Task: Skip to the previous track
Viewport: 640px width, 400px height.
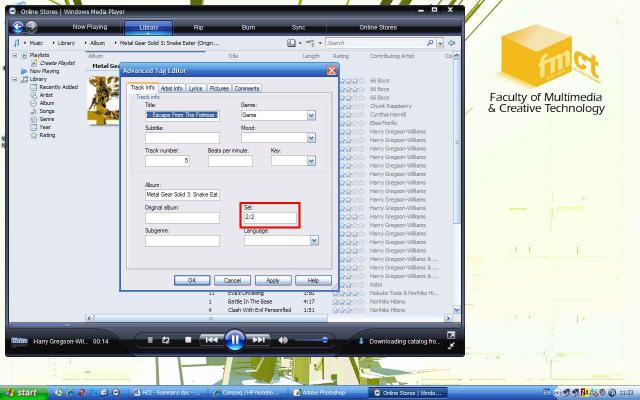Action: coord(211,340)
